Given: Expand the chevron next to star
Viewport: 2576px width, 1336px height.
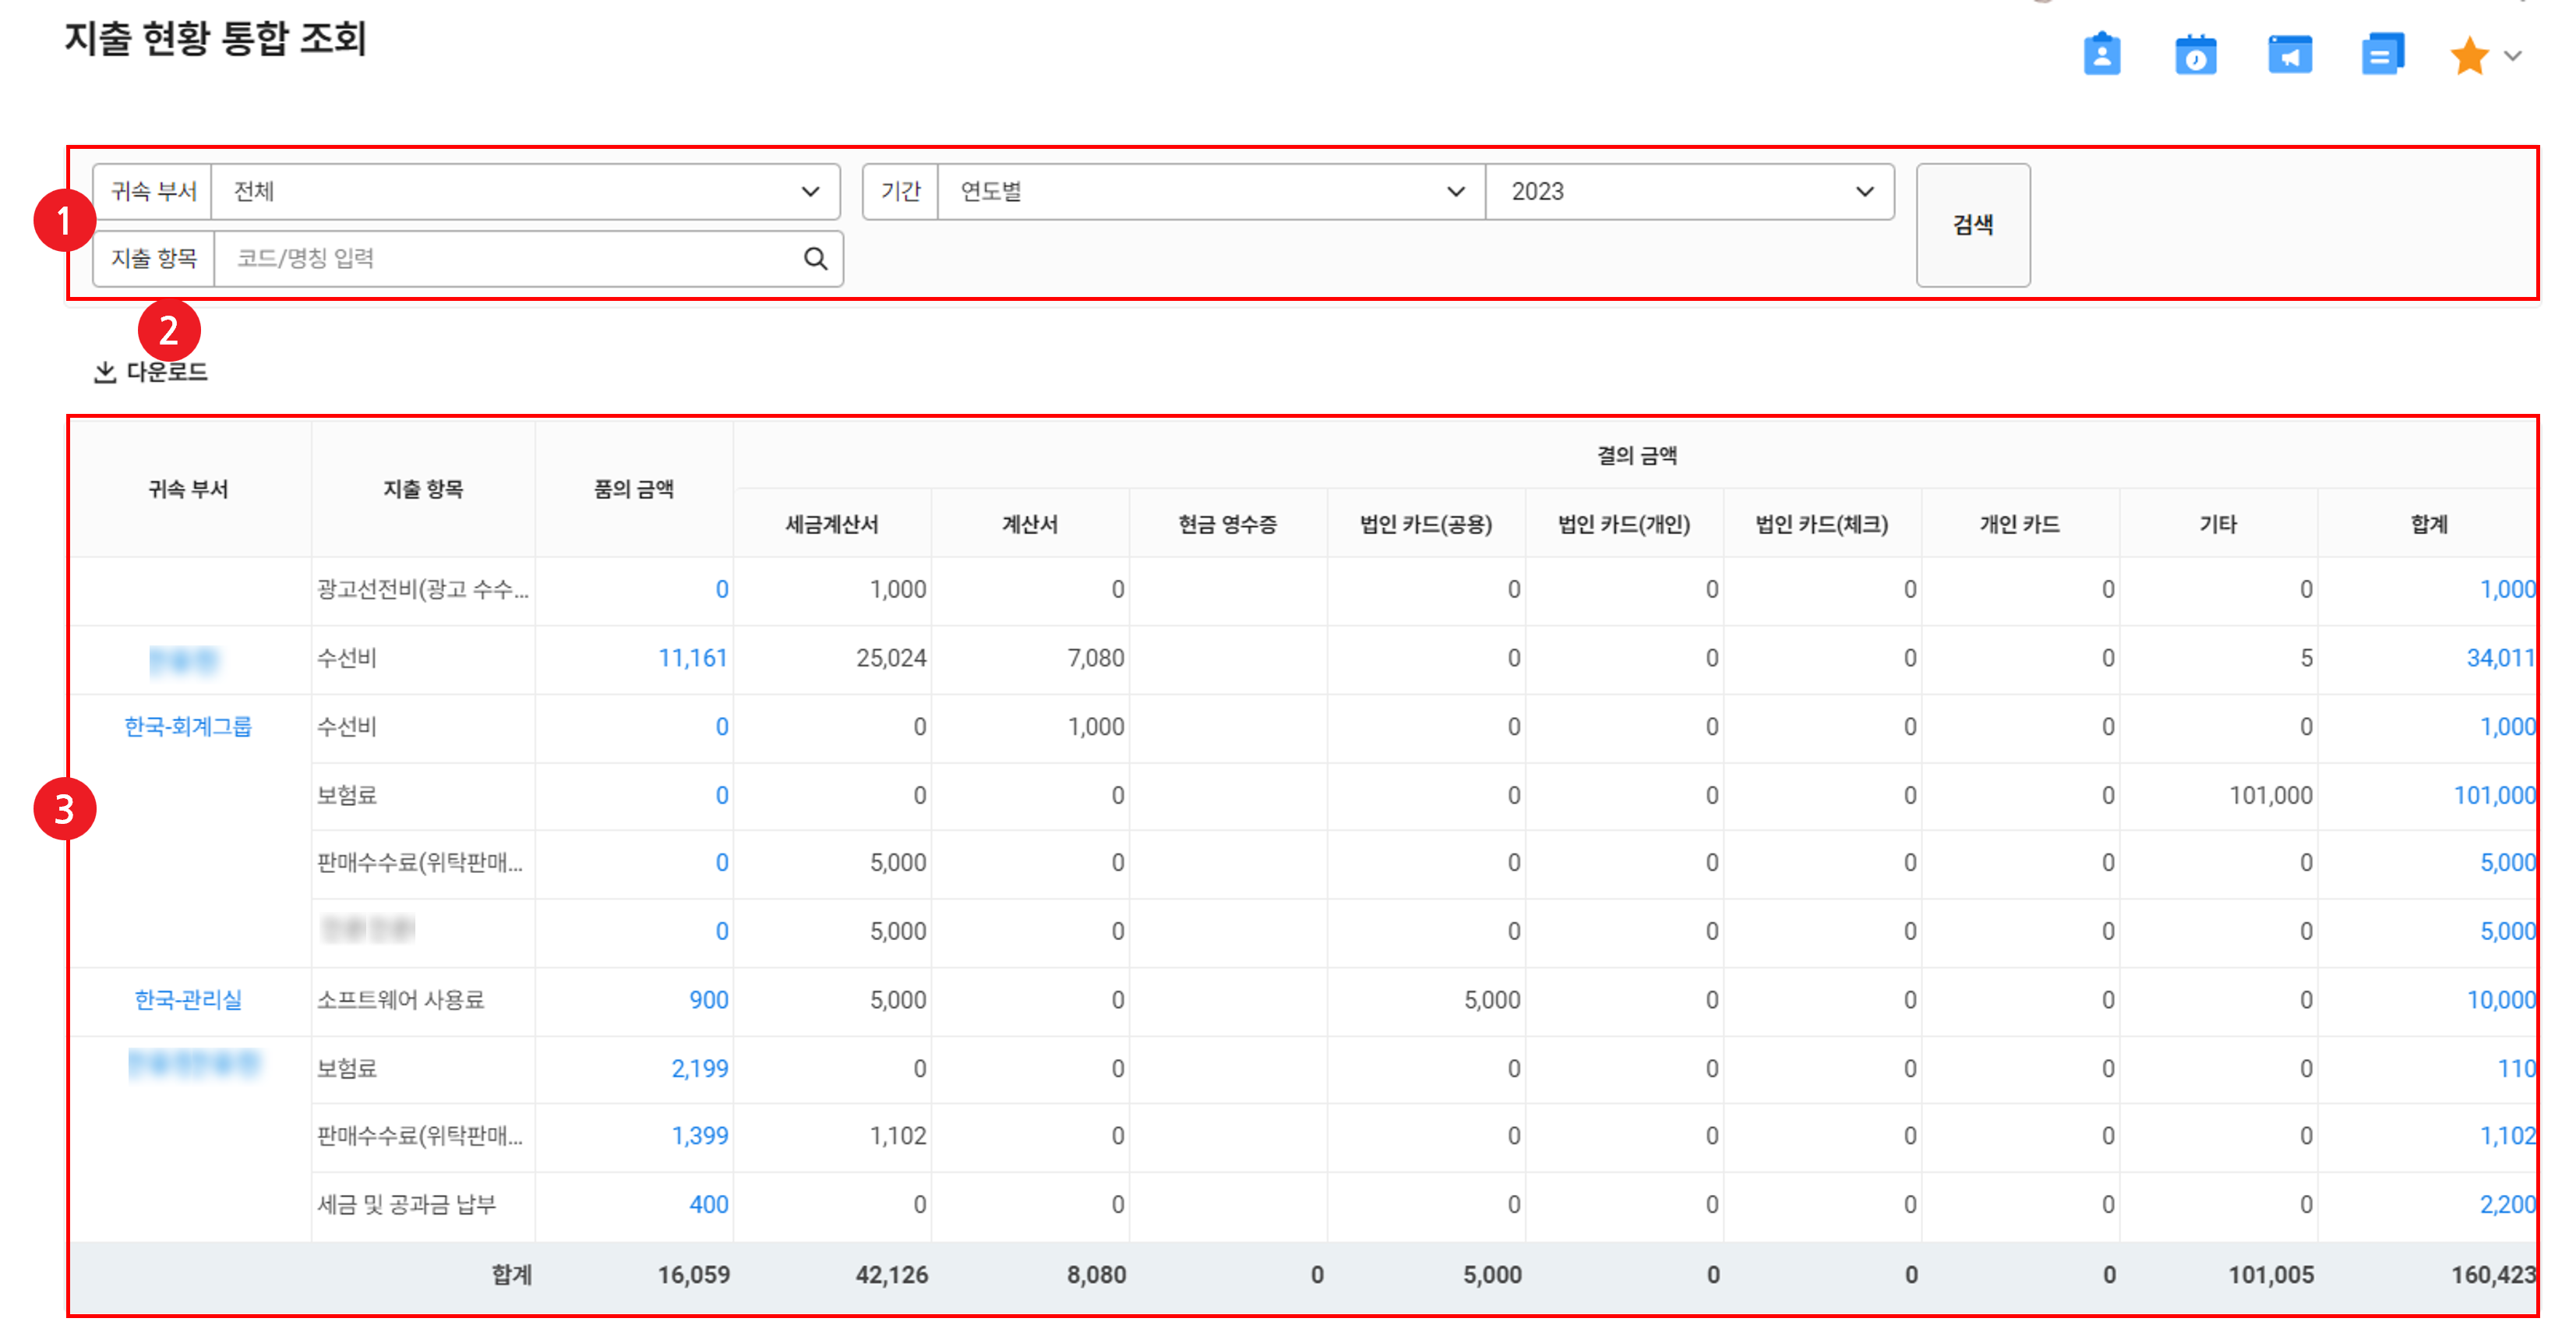Looking at the screenshot, I should 2513,56.
